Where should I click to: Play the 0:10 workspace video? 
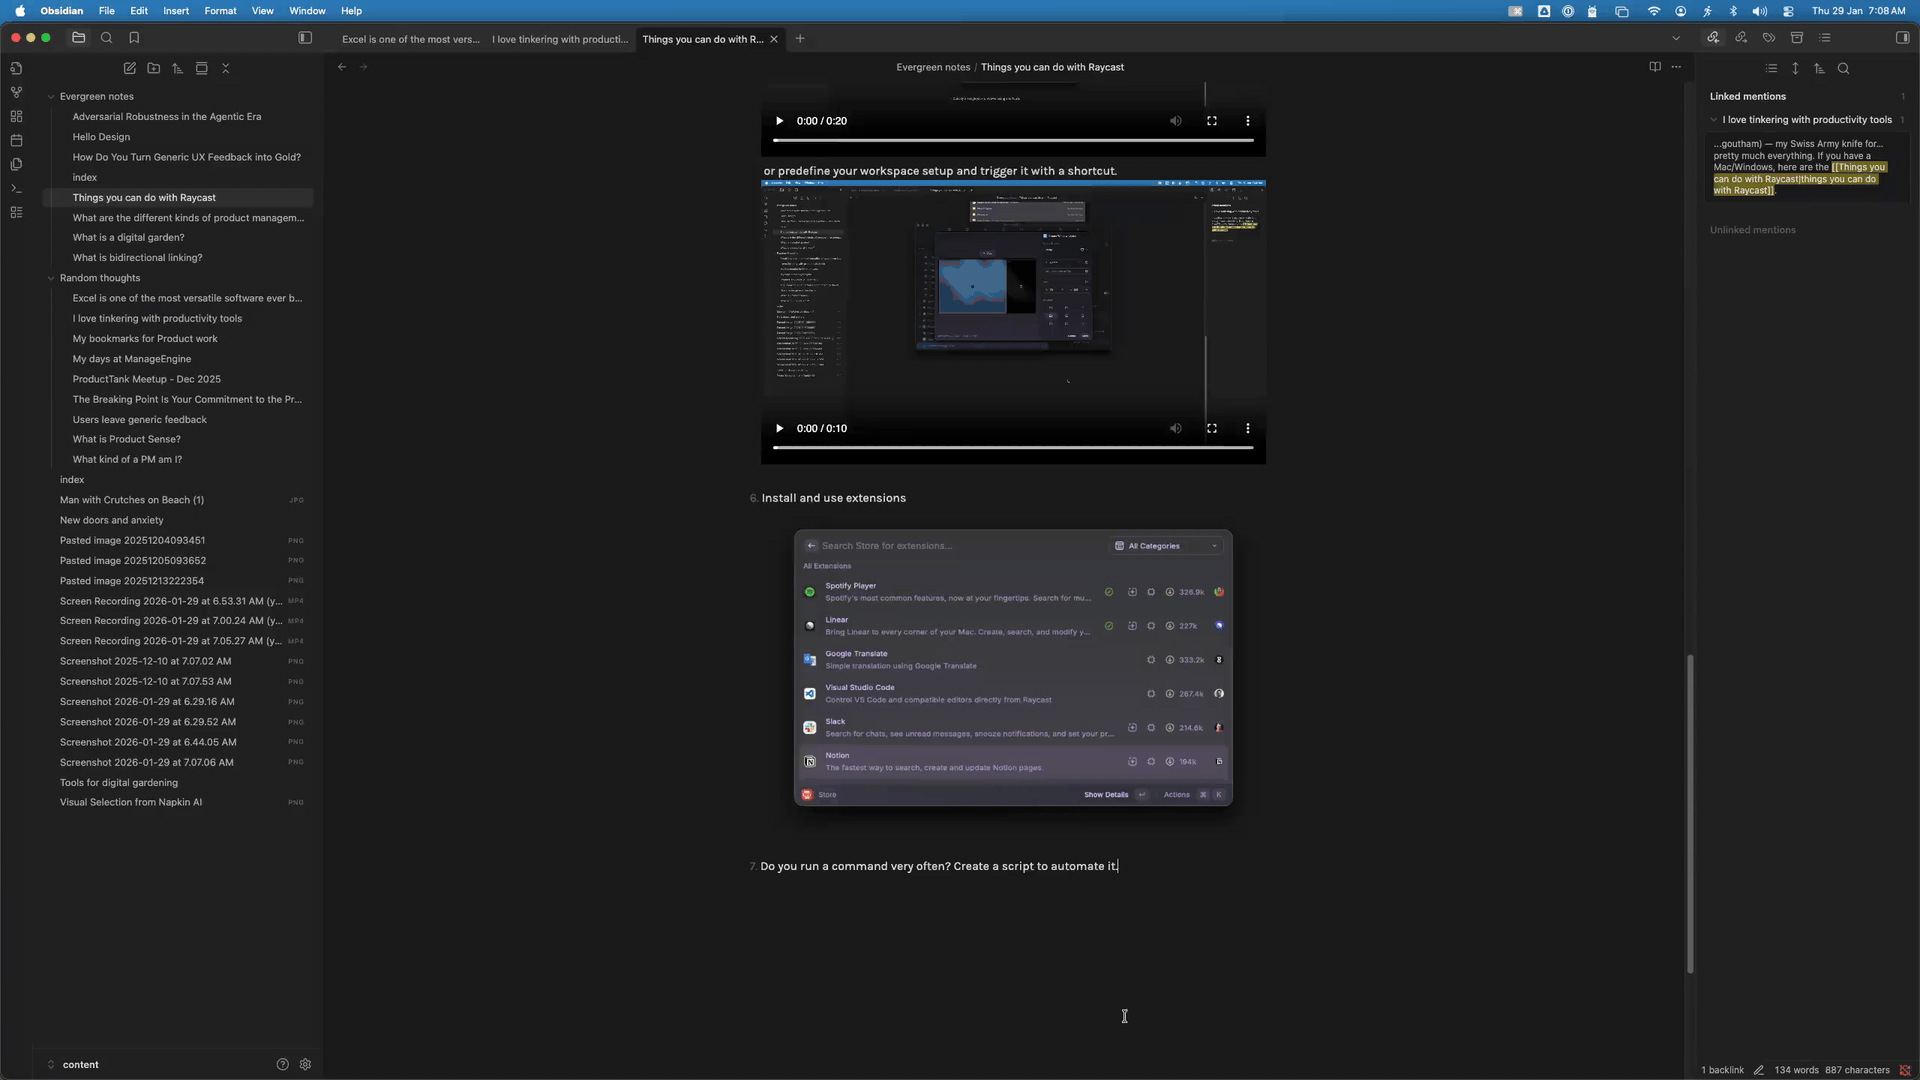tap(779, 428)
